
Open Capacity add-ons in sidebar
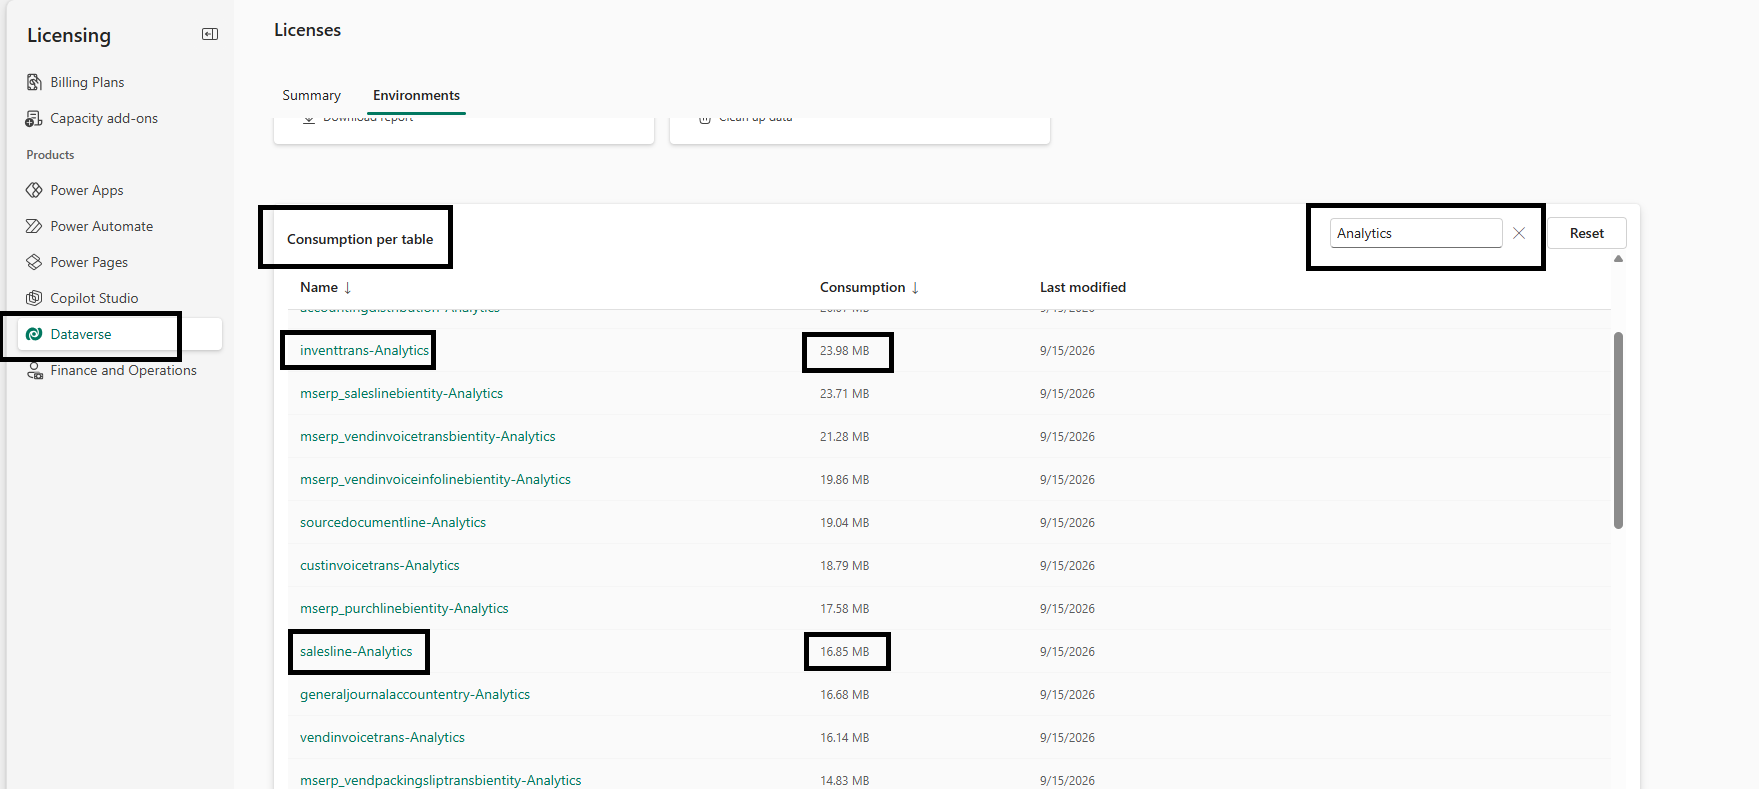104,118
